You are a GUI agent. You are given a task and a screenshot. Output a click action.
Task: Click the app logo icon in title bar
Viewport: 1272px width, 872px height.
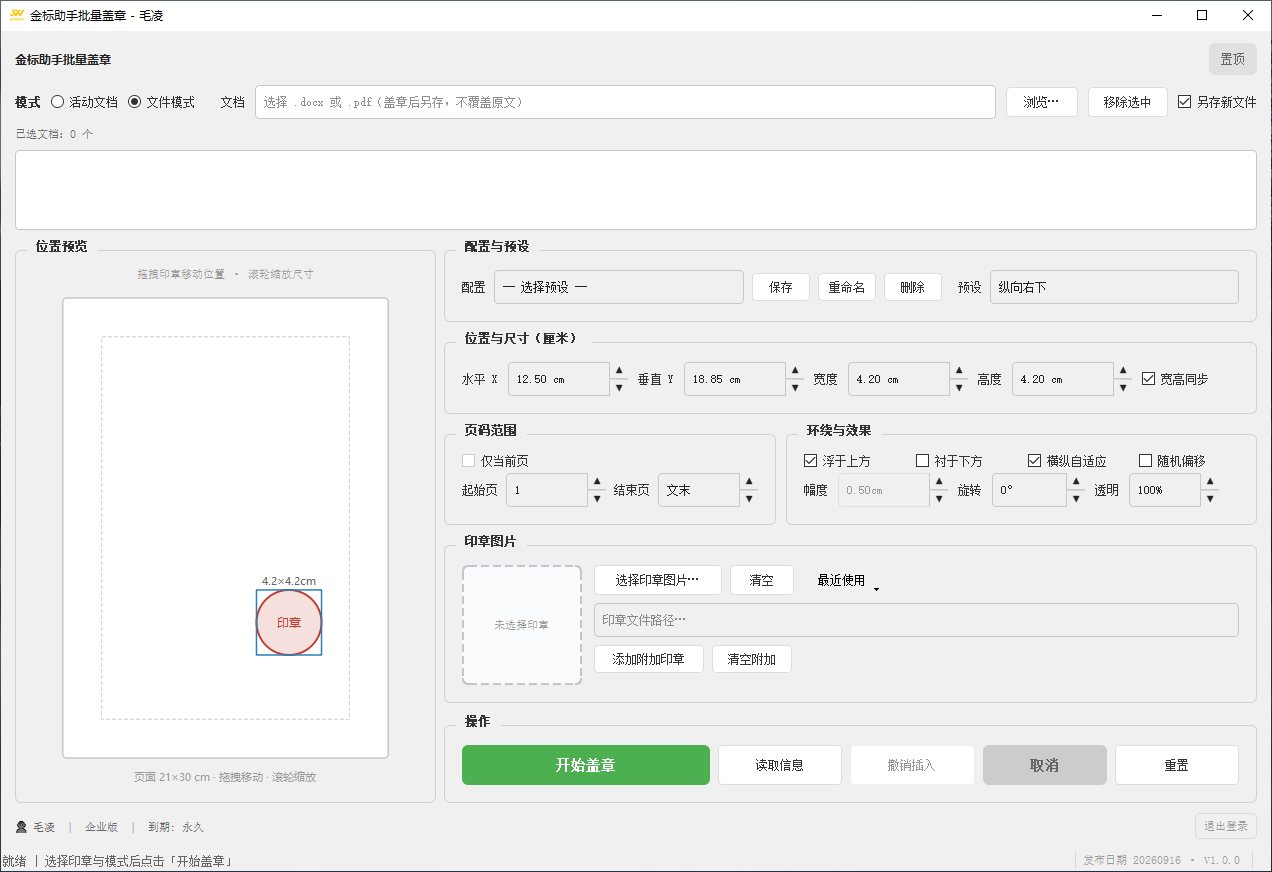coord(15,15)
